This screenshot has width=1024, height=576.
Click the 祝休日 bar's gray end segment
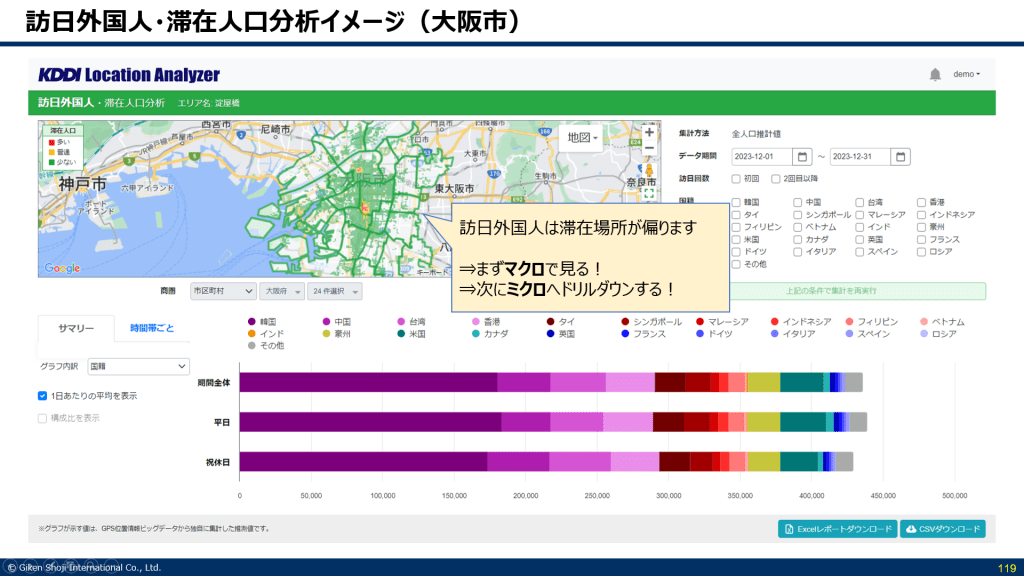click(x=844, y=462)
